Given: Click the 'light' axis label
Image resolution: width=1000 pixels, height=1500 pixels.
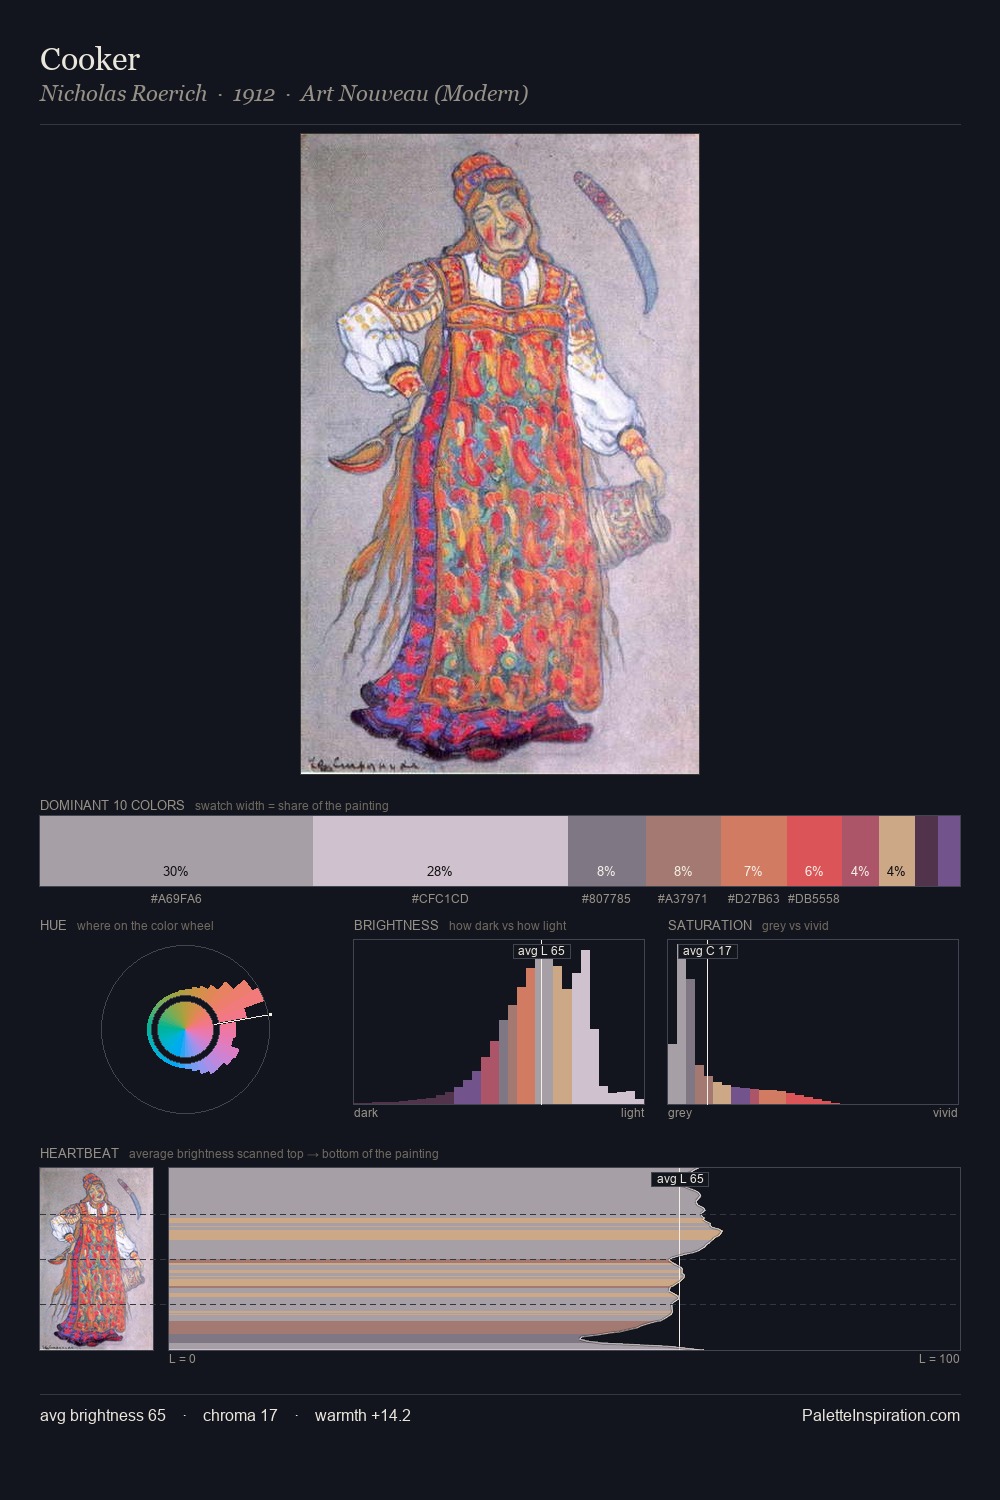Looking at the screenshot, I should [632, 1113].
